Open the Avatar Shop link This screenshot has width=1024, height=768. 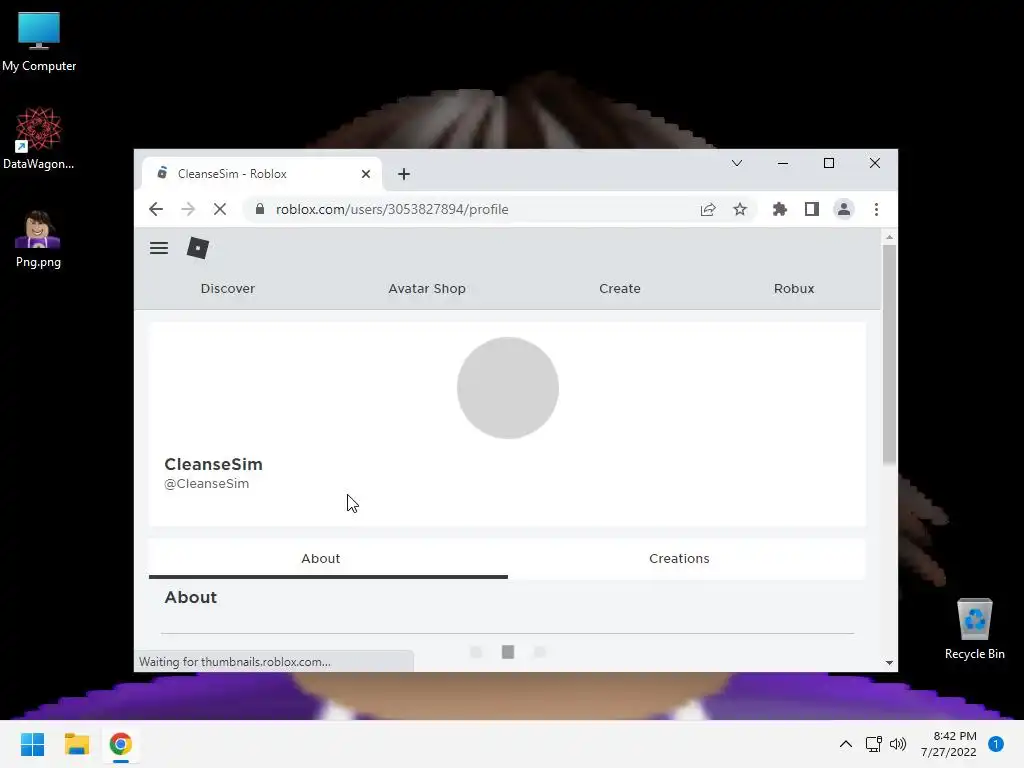click(427, 289)
